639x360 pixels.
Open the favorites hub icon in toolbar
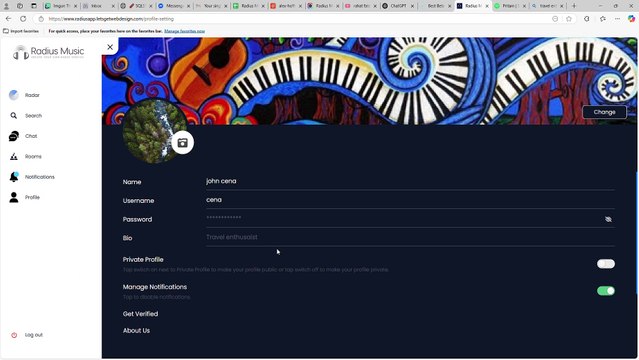pyautogui.click(x=603, y=19)
